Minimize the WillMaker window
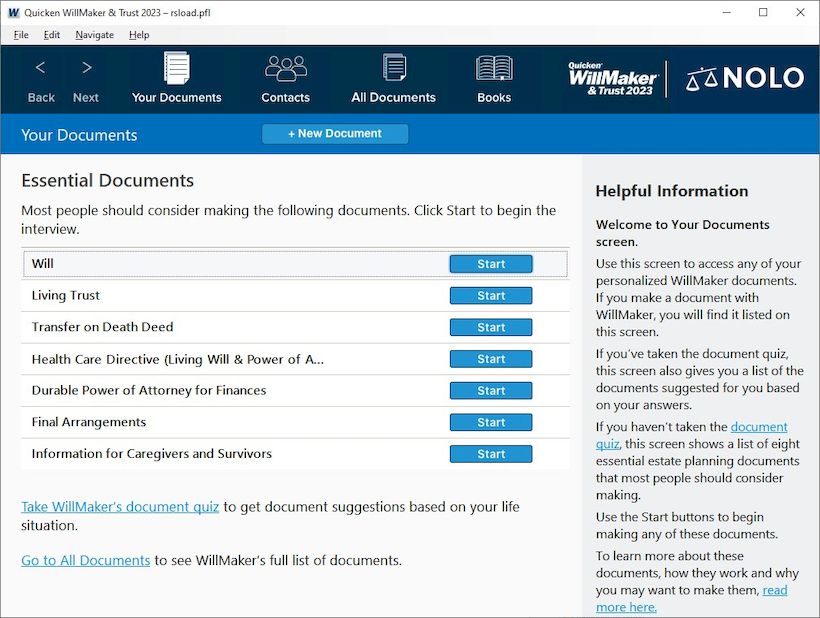This screenshot has width=820, height=618. point(726,13)
